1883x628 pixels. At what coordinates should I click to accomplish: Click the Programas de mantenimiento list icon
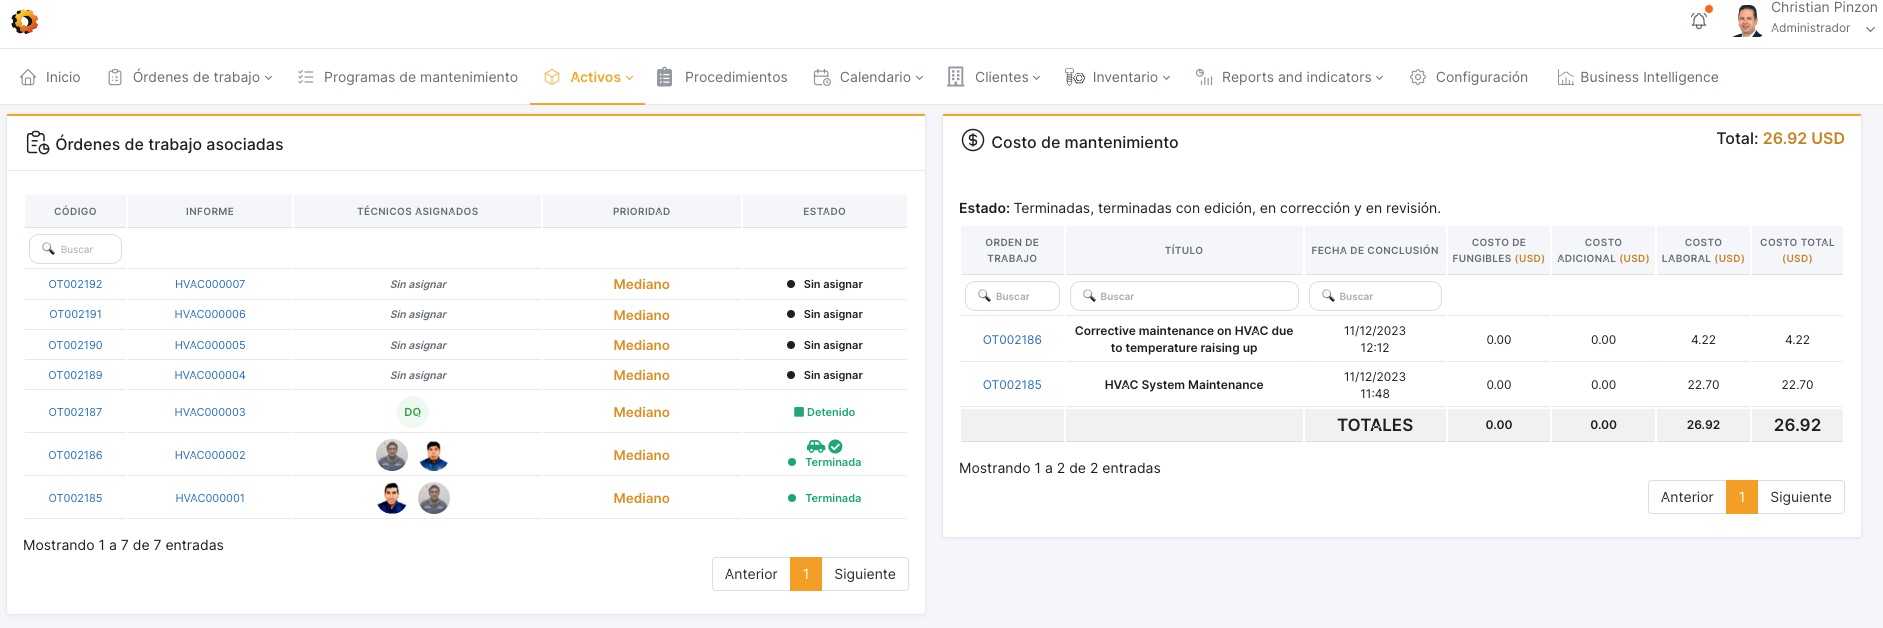pos(306,77)
